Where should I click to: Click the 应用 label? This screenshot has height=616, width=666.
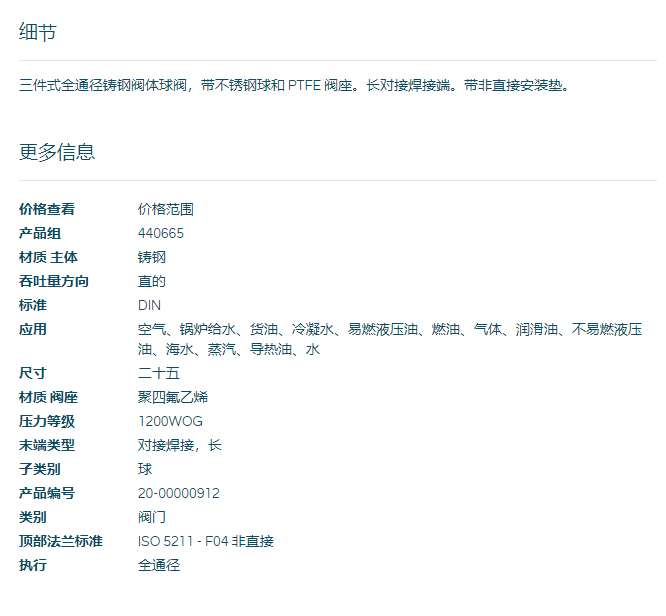pos(33,329)
